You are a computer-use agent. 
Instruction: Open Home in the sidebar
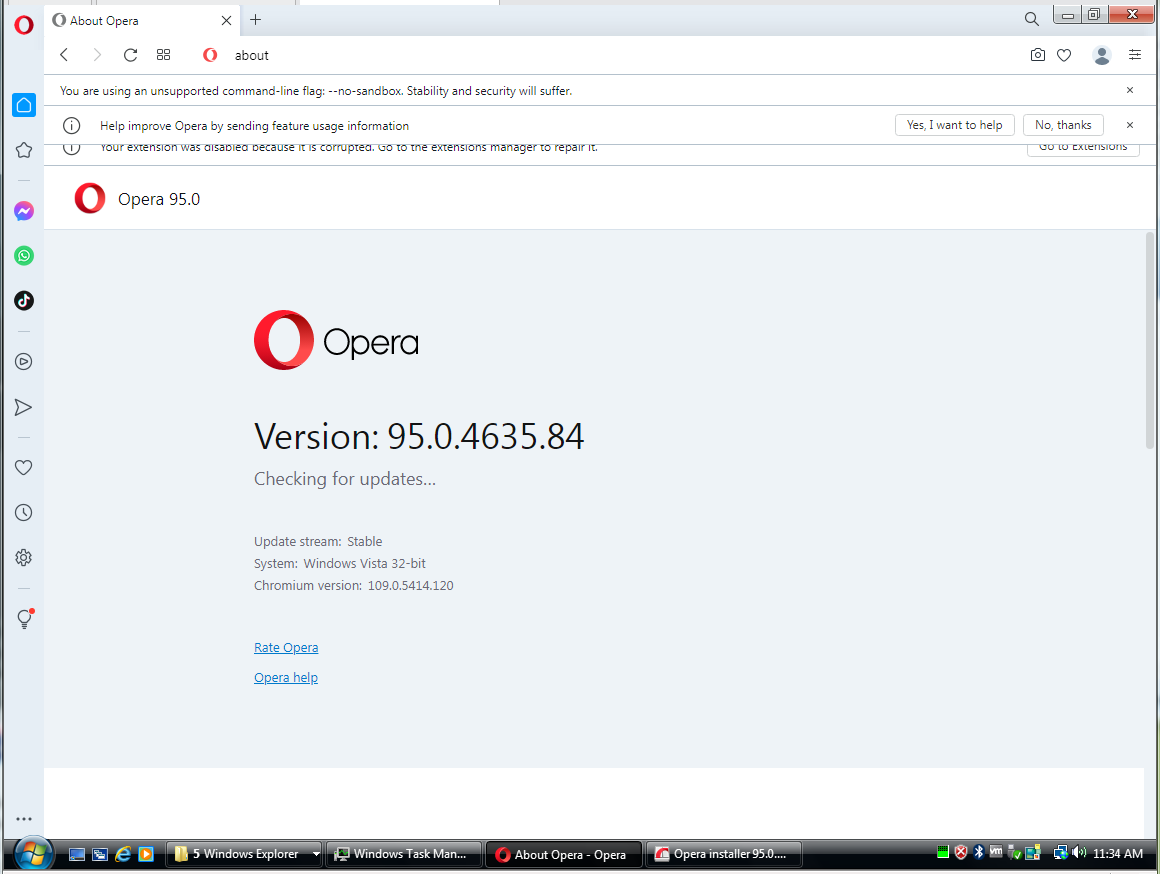(24, 105)
